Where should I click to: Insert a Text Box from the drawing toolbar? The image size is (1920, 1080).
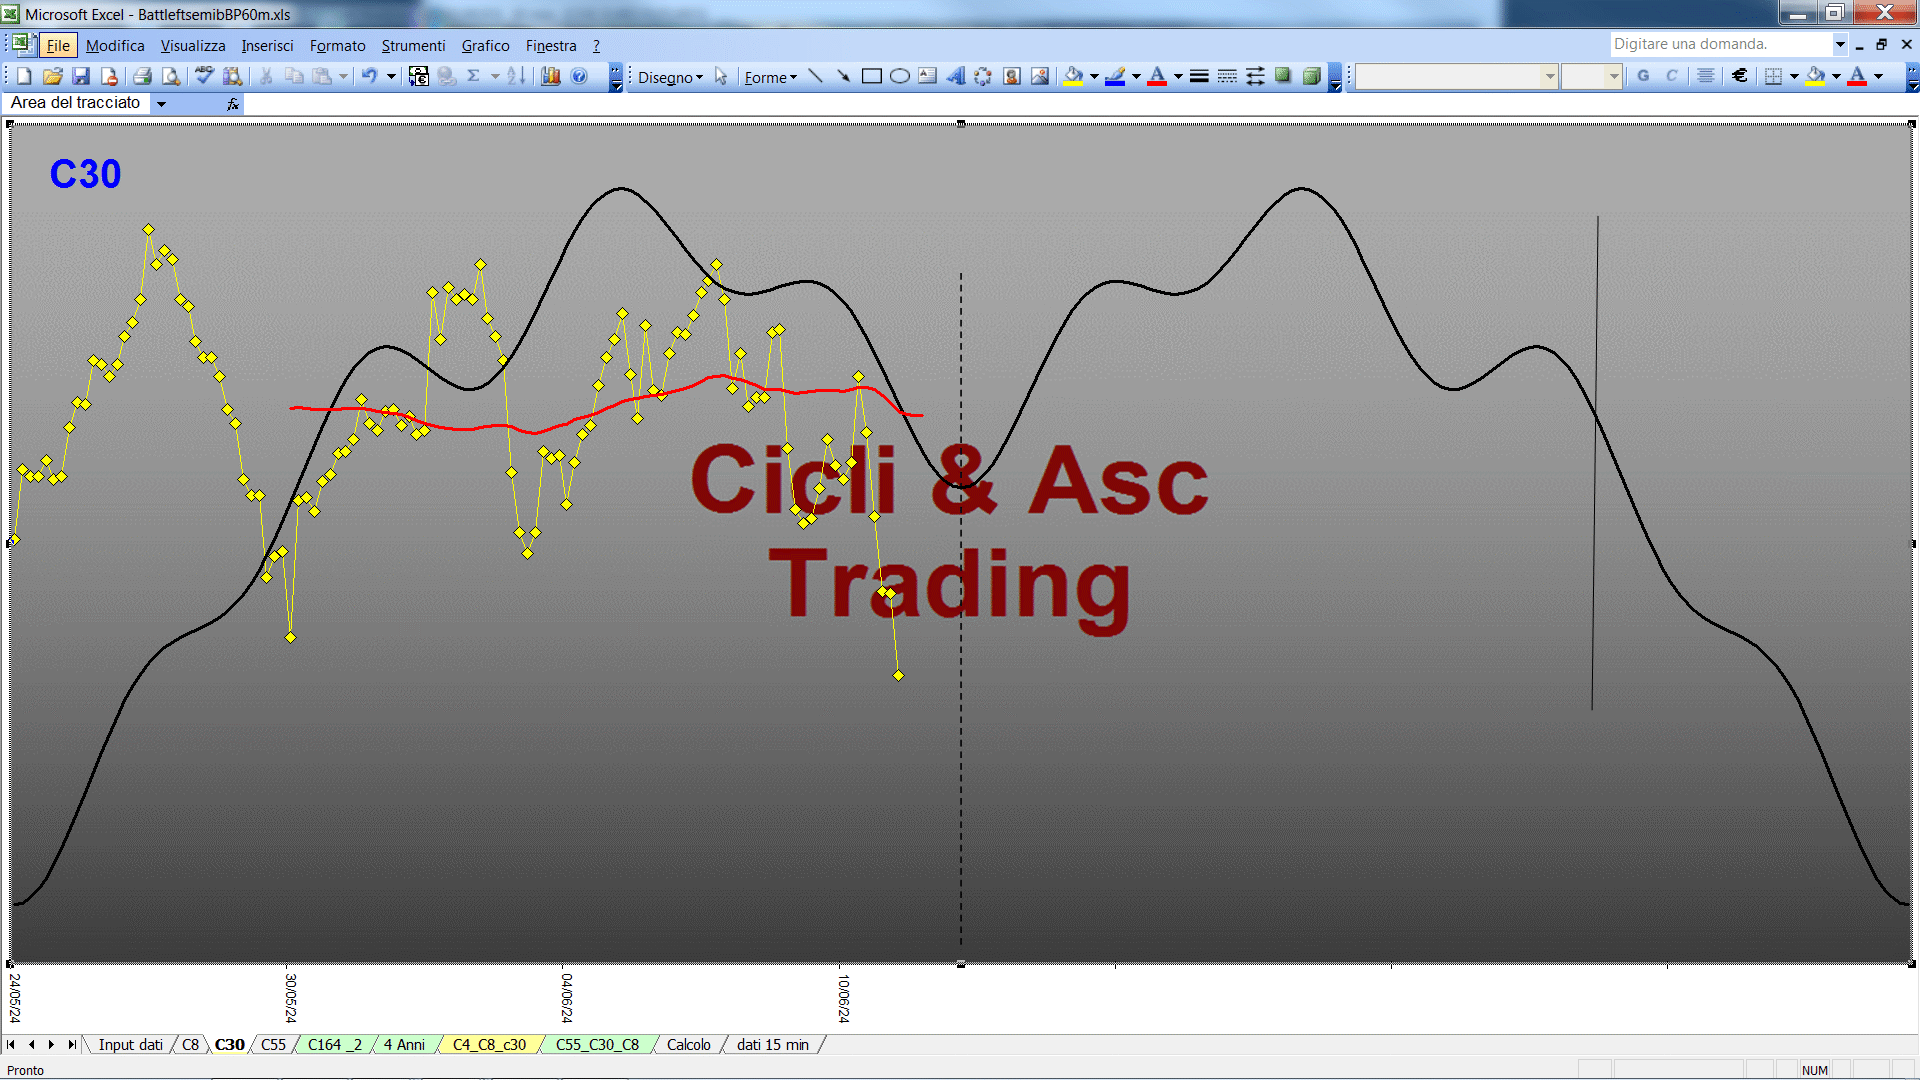point(927,76)
